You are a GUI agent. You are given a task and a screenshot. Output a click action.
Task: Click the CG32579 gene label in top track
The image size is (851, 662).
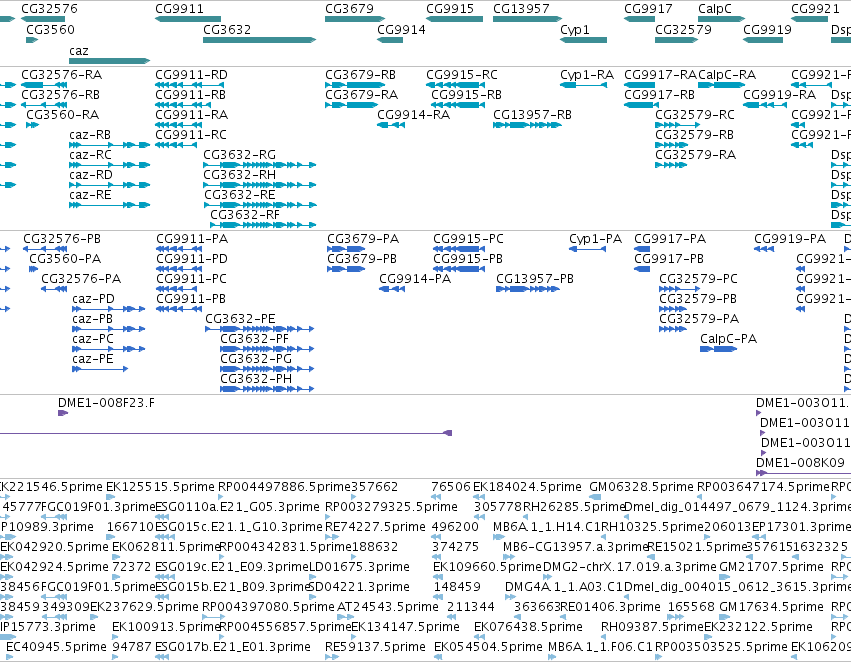pyautogui.click(x=683, y=29)
